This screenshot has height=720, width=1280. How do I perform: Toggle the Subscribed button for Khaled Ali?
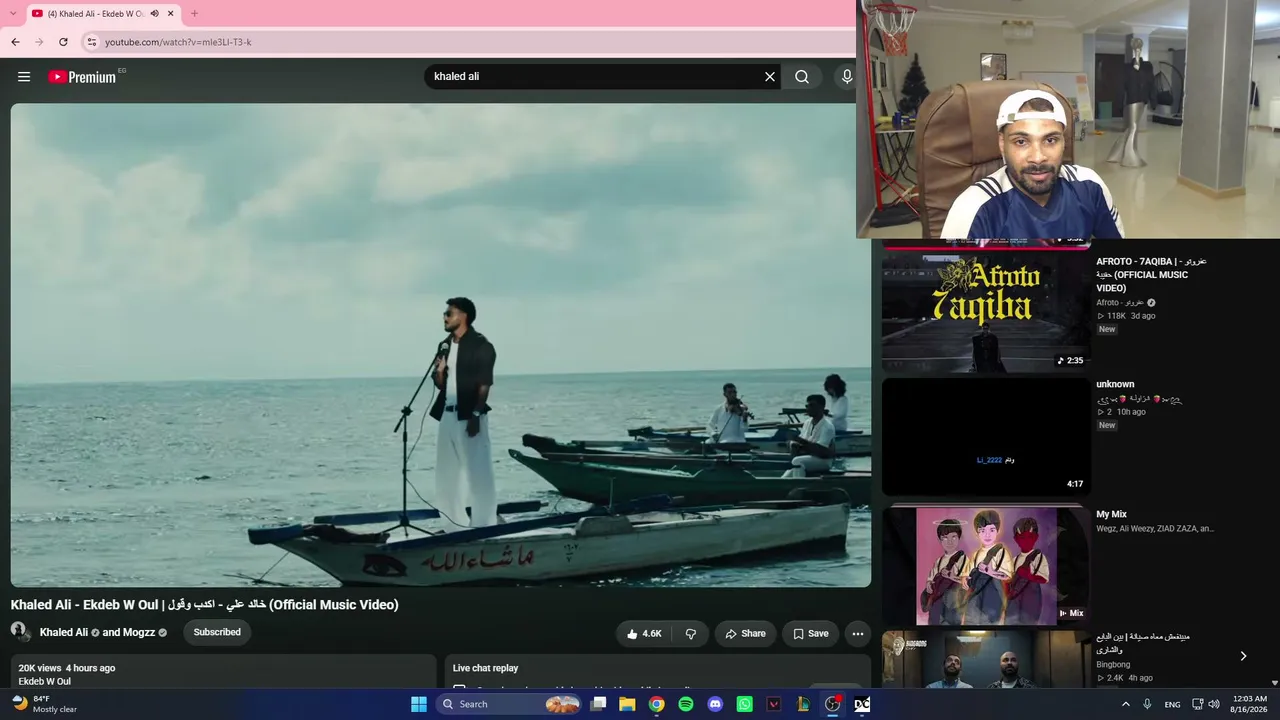217,632
